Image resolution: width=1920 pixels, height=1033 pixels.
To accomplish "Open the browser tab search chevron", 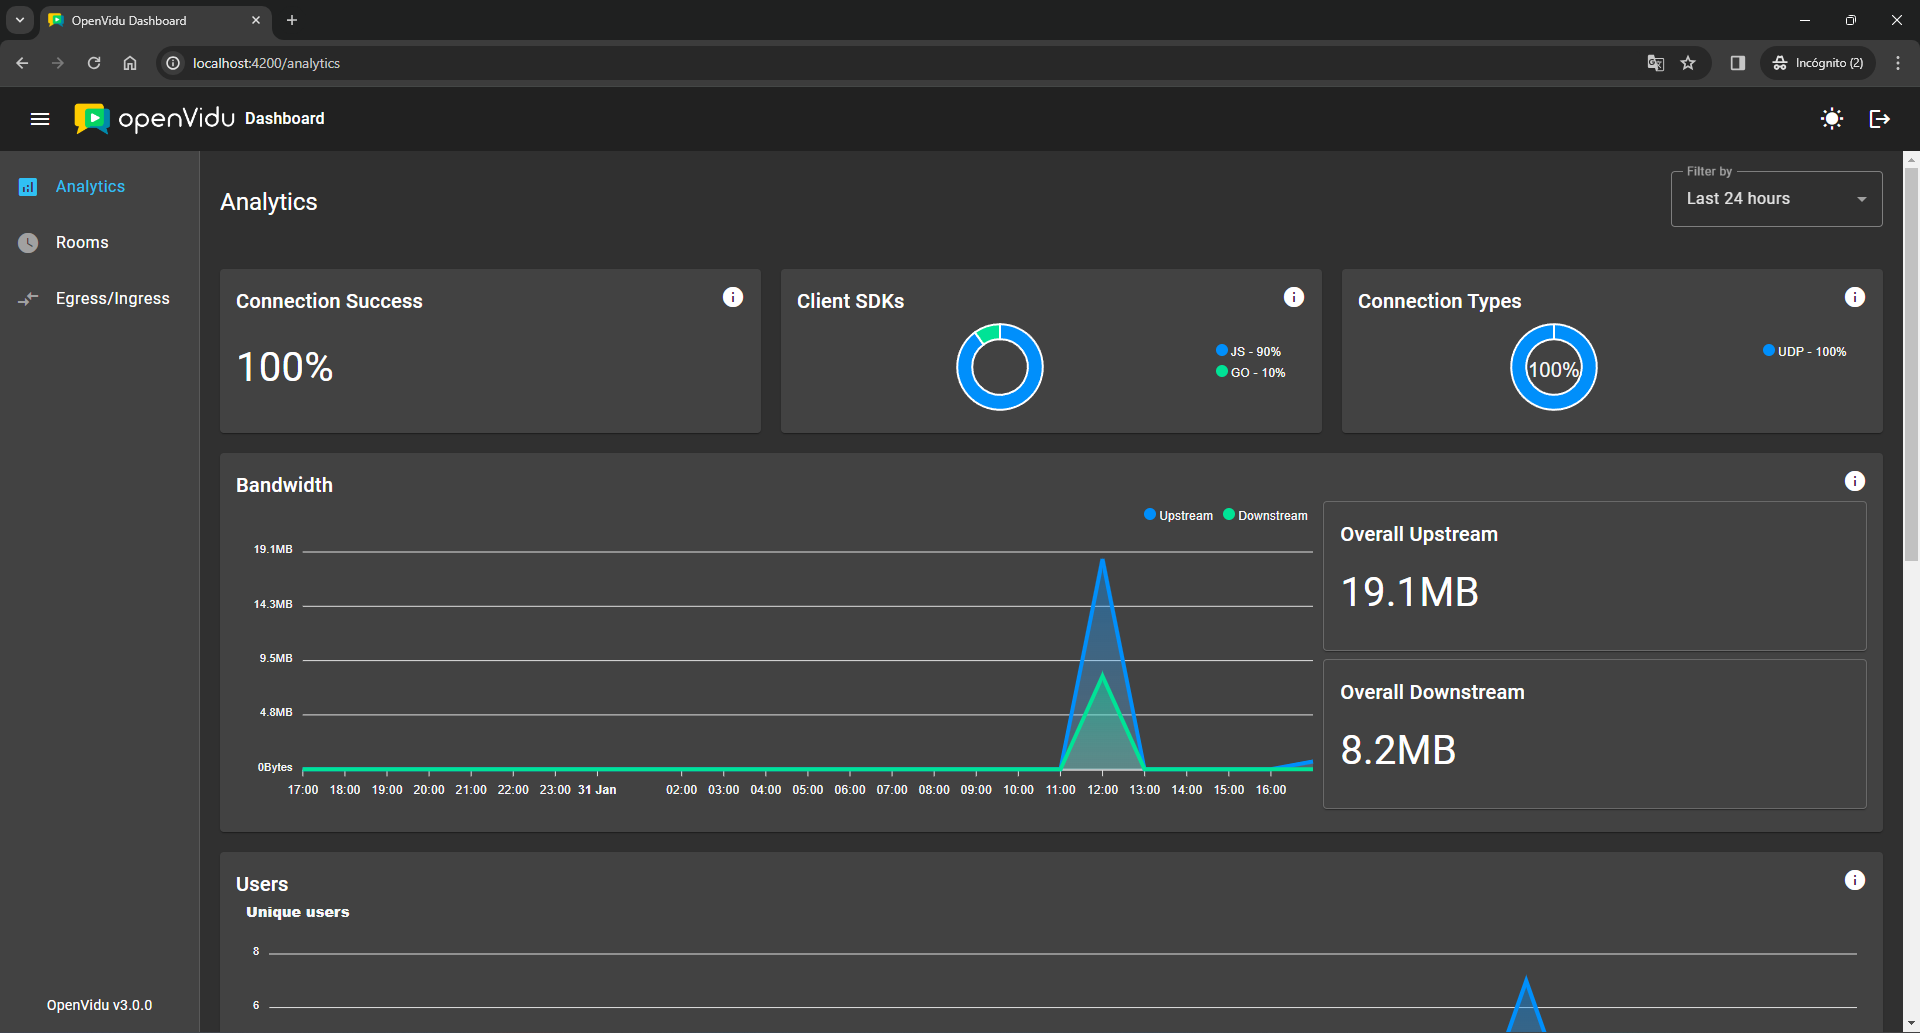I will (x=20, y=20).
